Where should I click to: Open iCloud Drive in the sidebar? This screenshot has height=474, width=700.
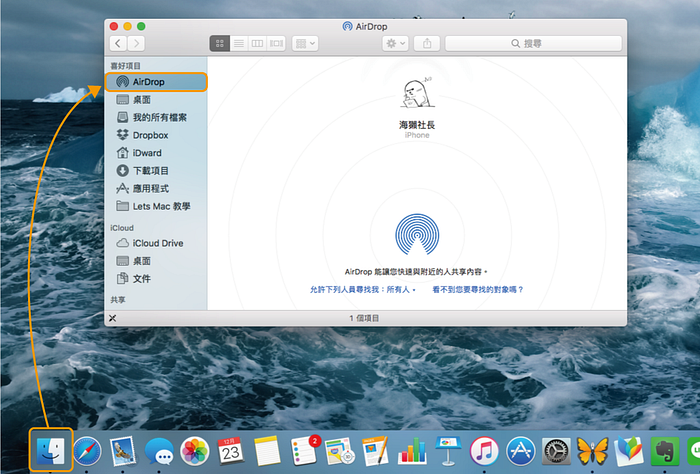point(156,243)
